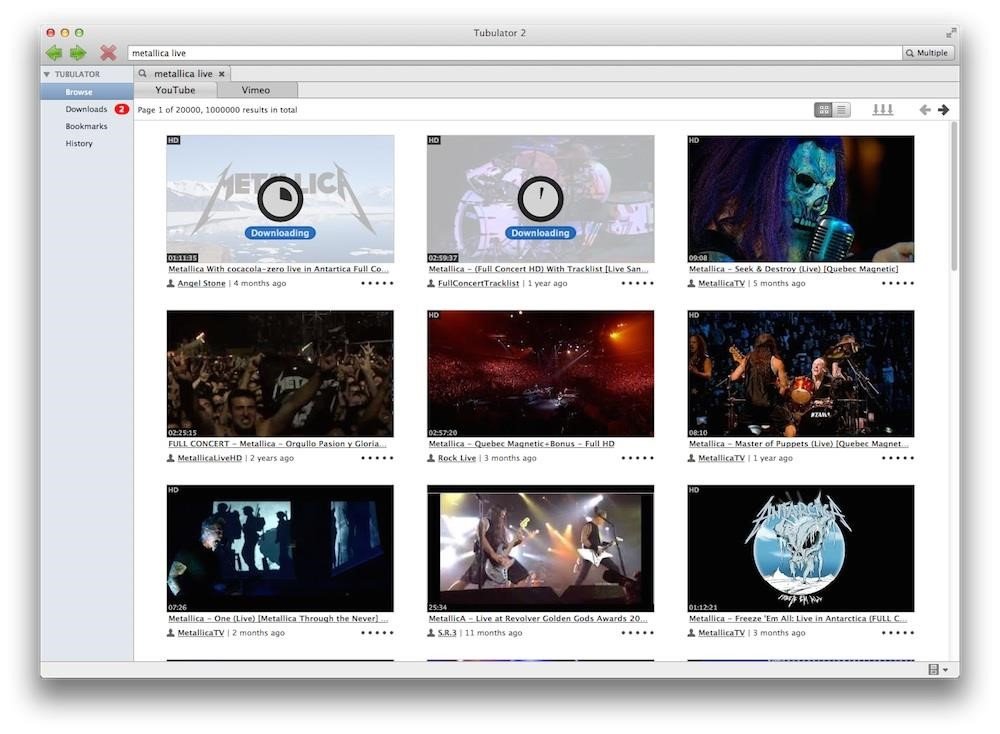Open the bottom-right panel icon menu

pyautogui.click(x=938, y=669)
